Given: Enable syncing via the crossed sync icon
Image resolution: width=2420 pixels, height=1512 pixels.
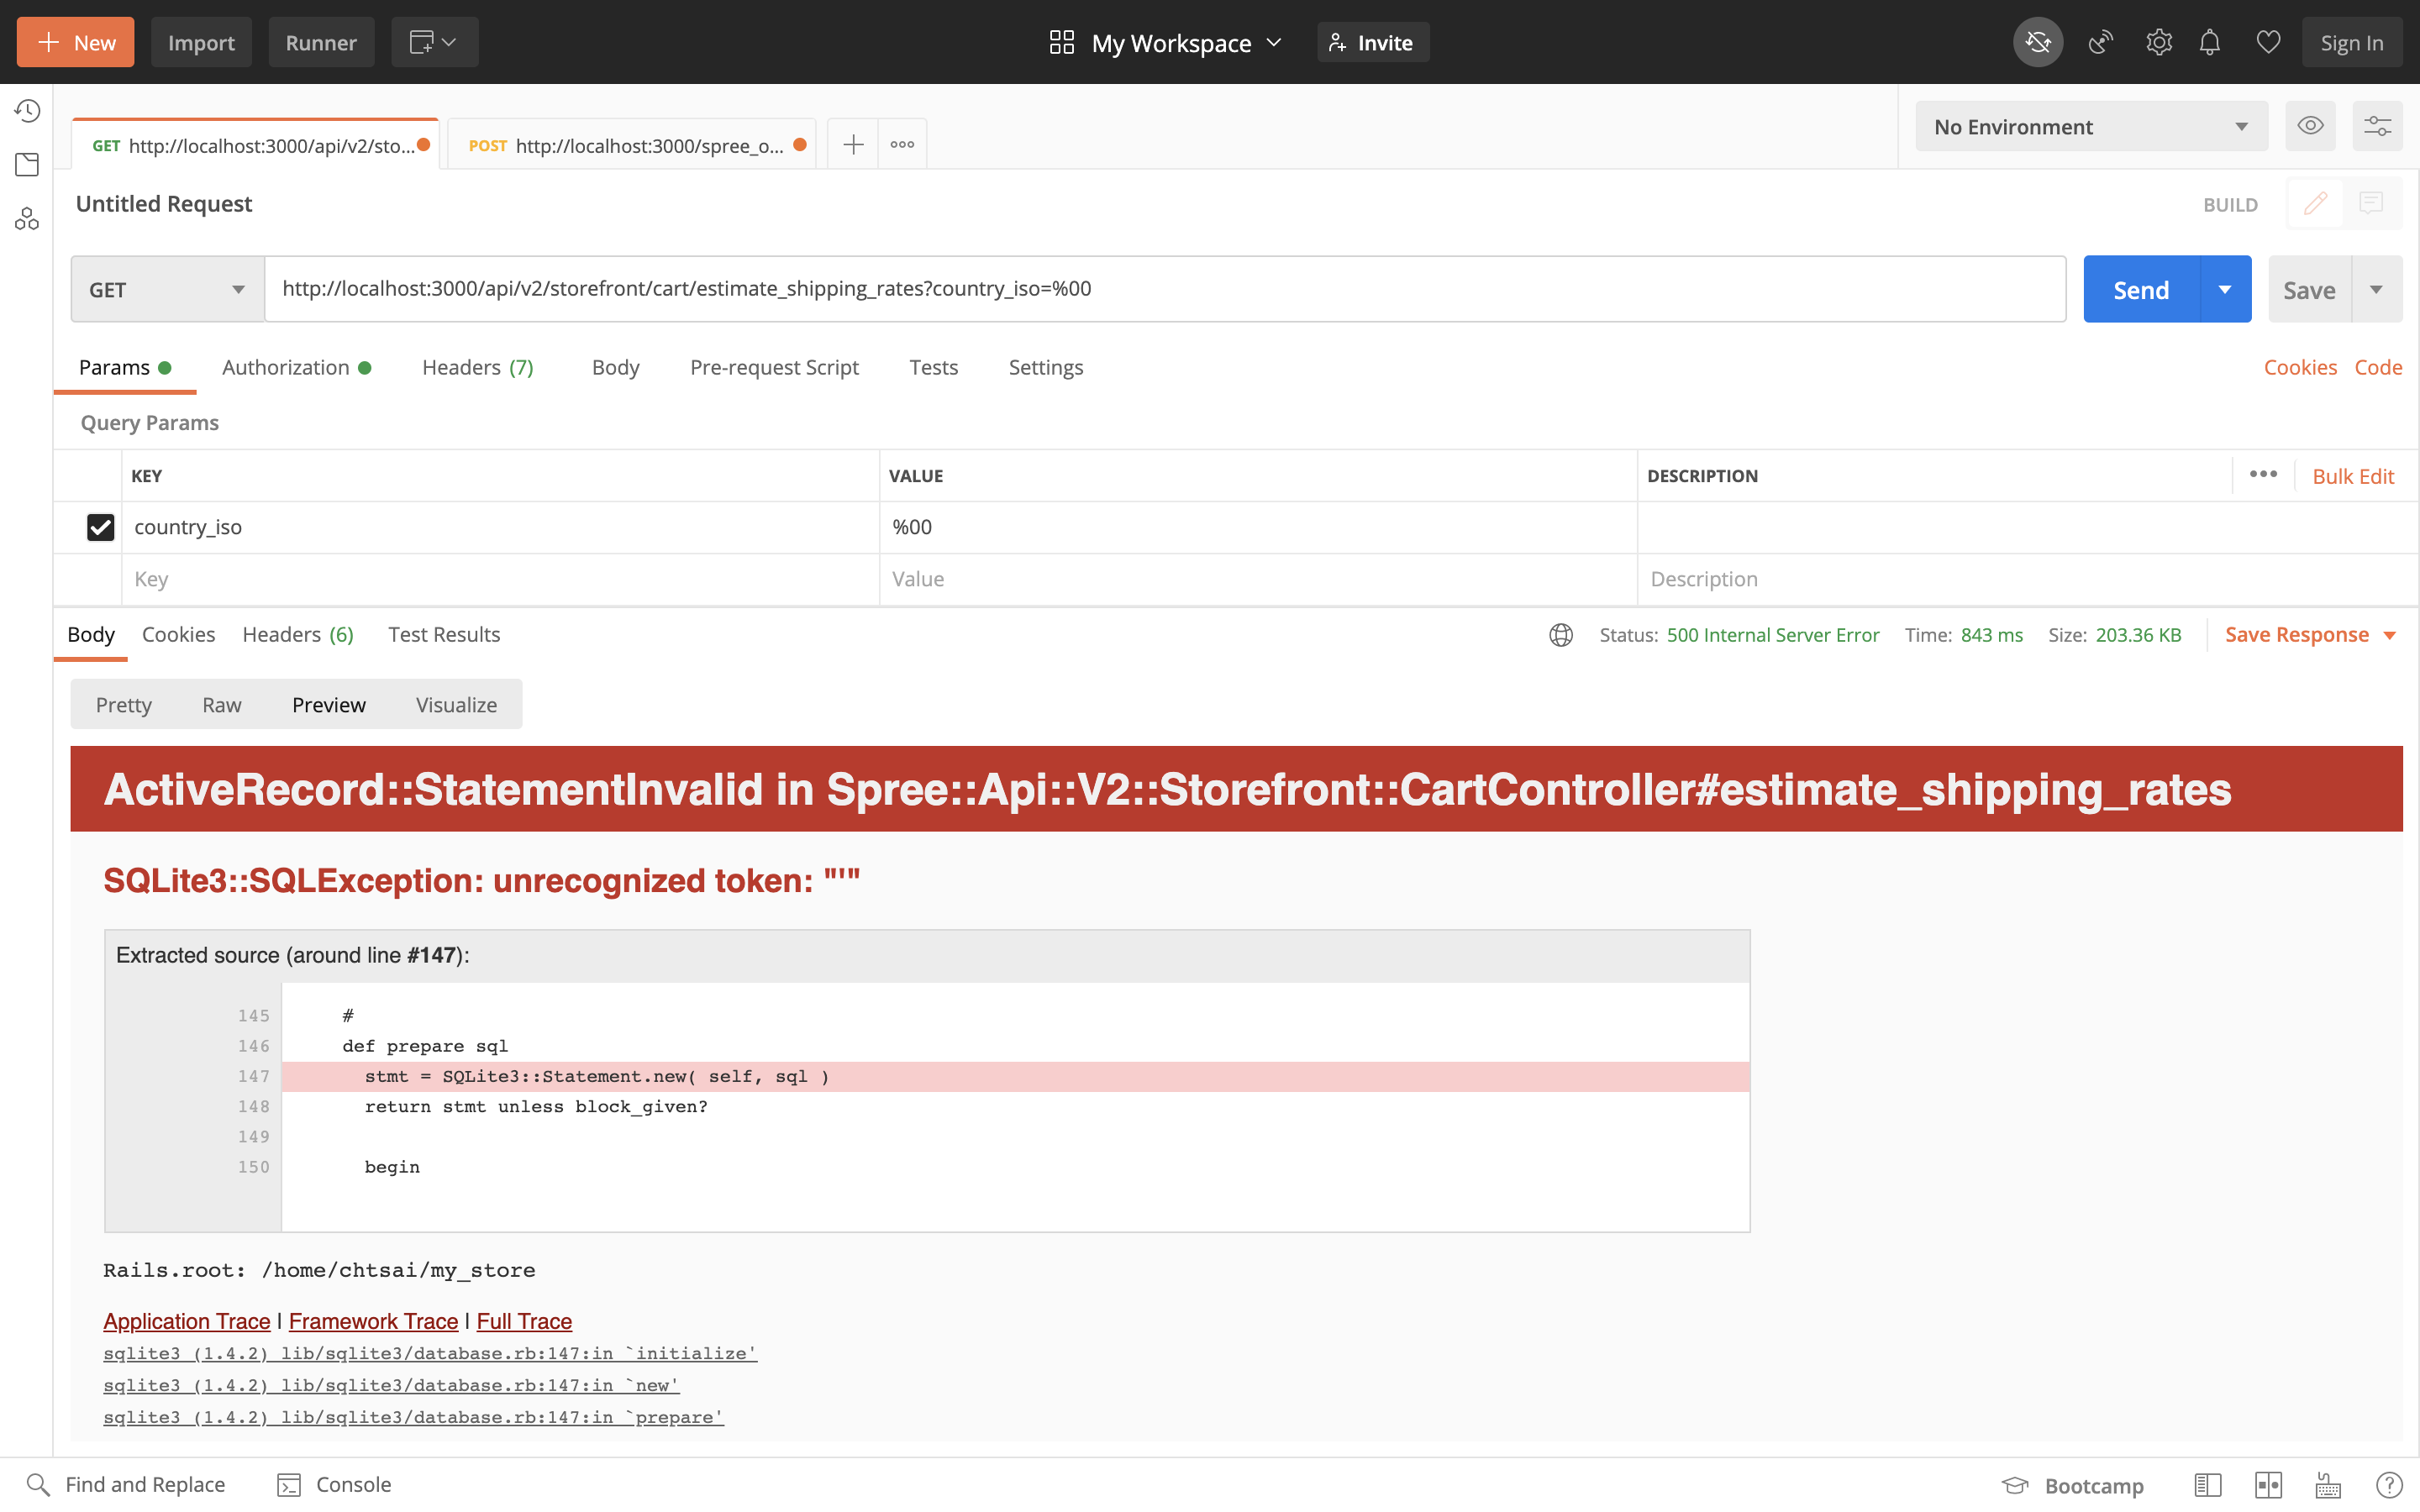Looking at the screenshot, I should click(2038, 42).
